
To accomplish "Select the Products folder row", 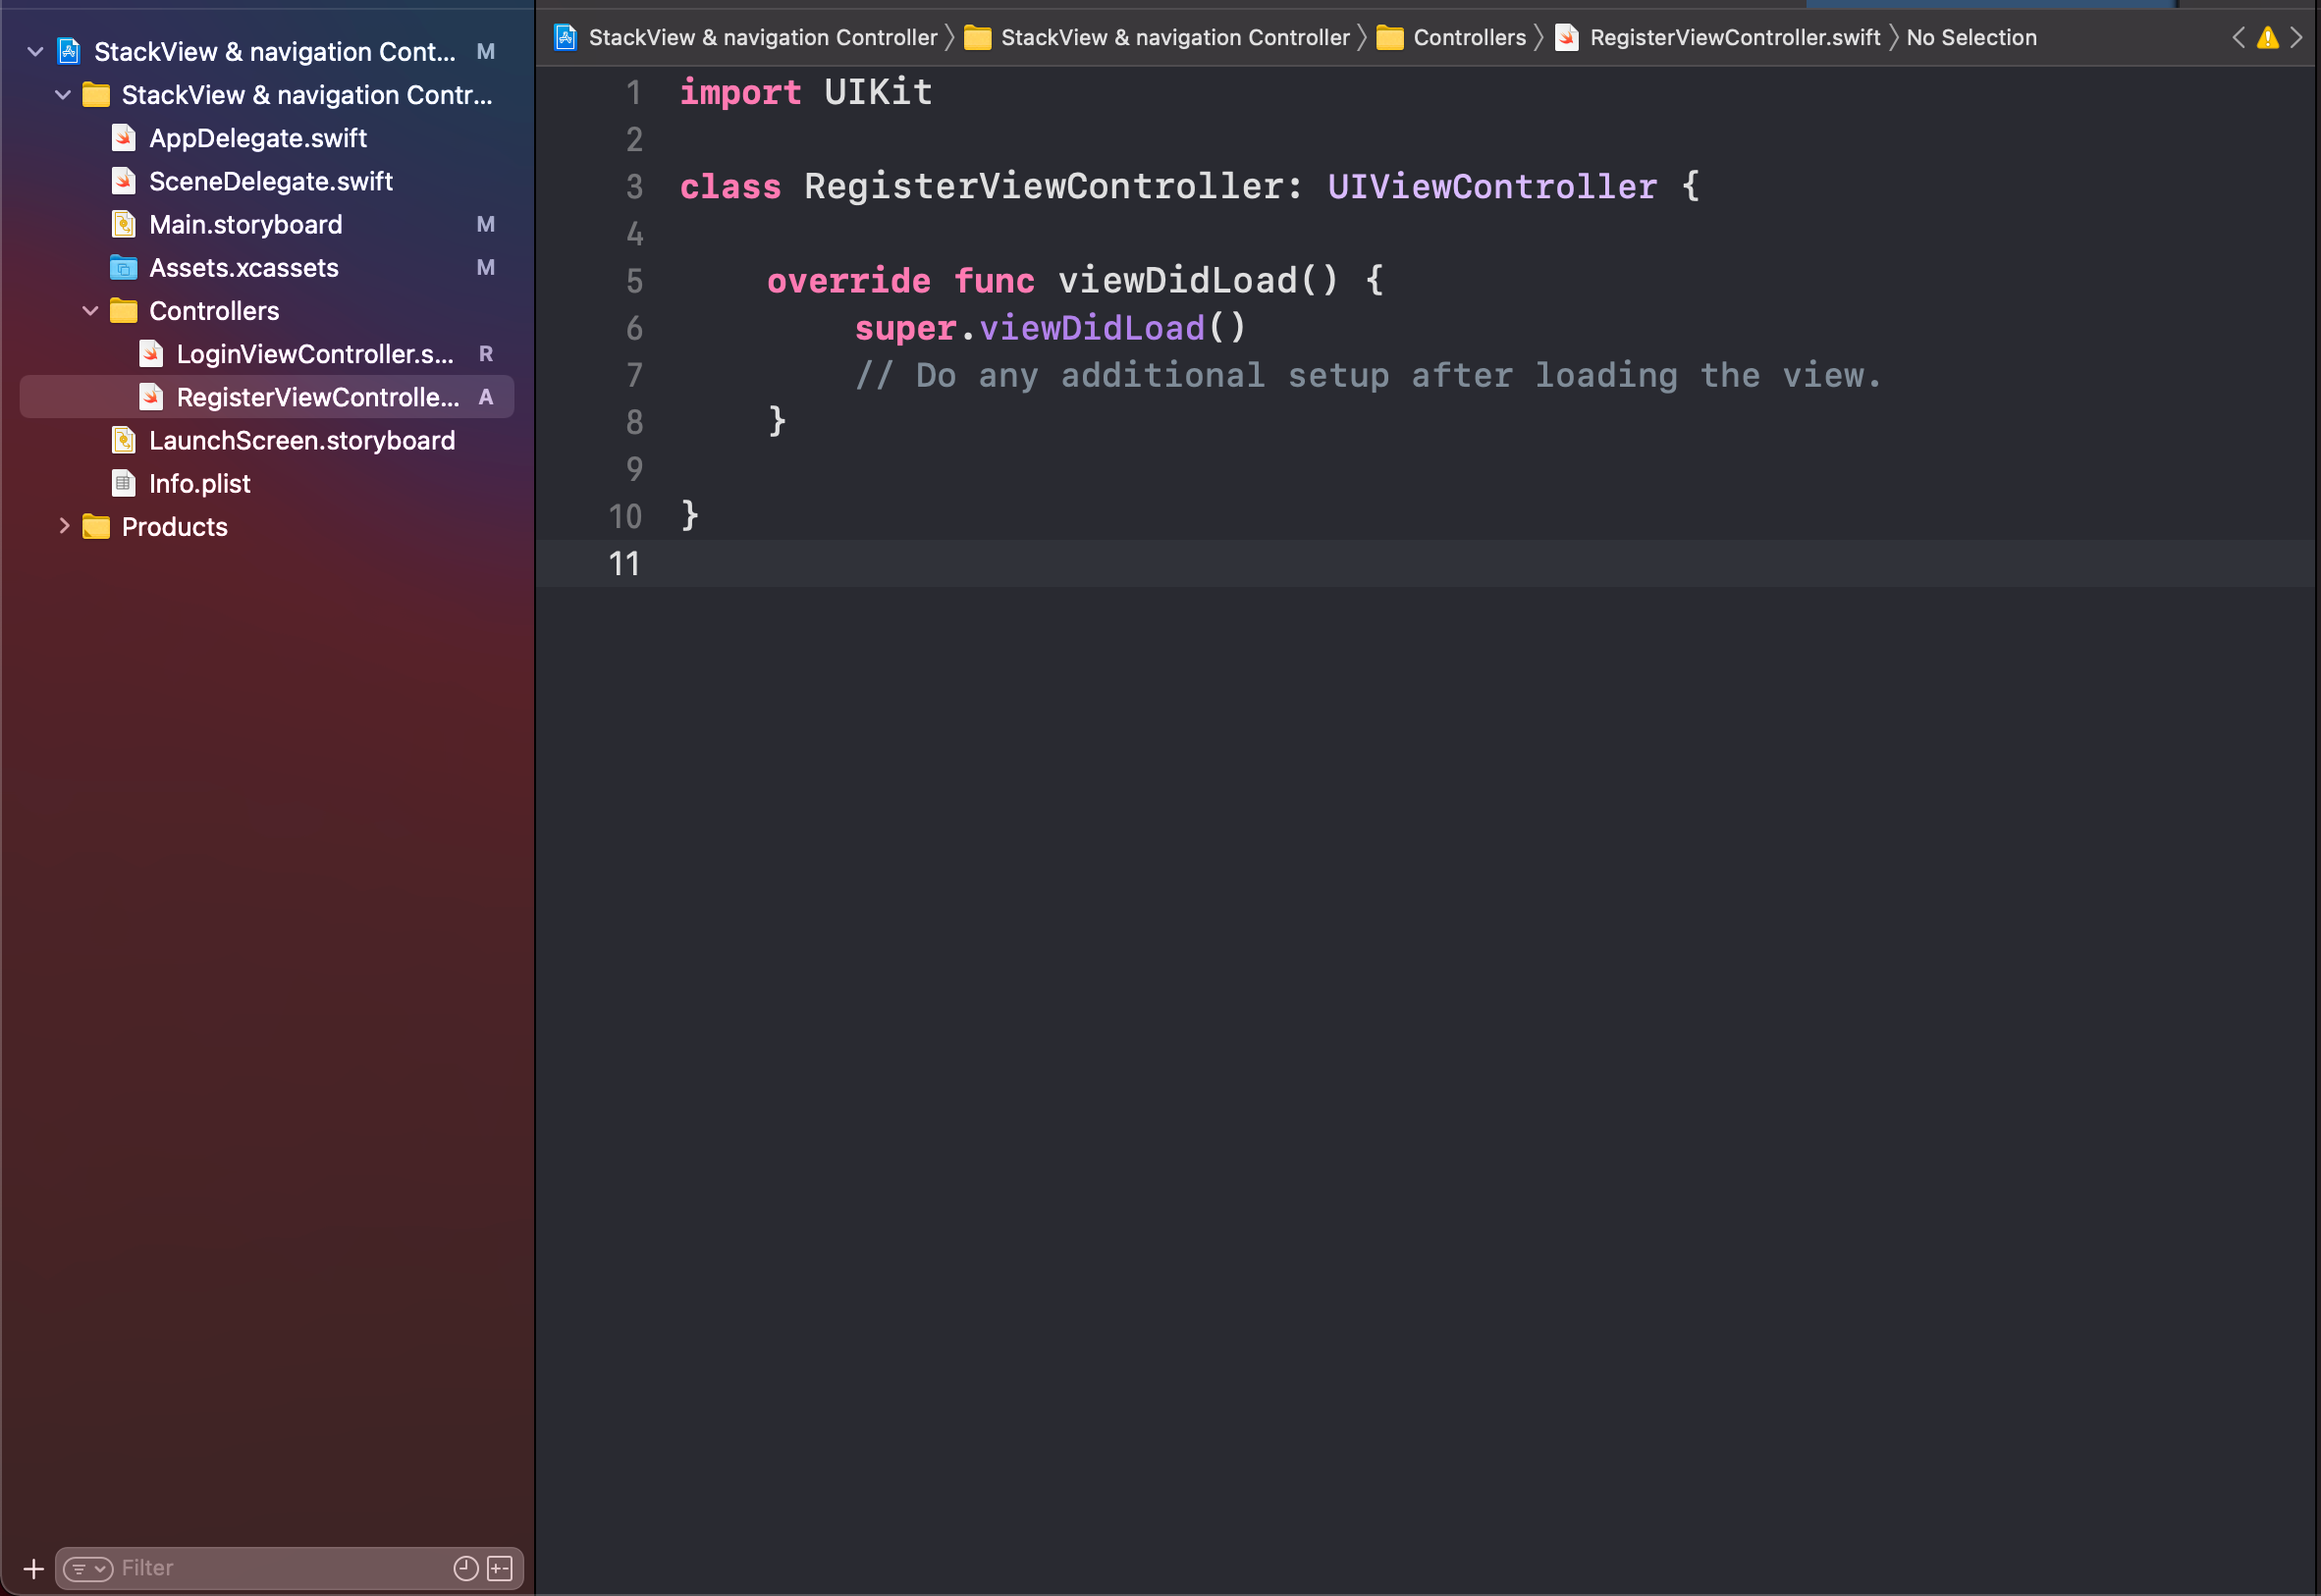I will (267, 526).
